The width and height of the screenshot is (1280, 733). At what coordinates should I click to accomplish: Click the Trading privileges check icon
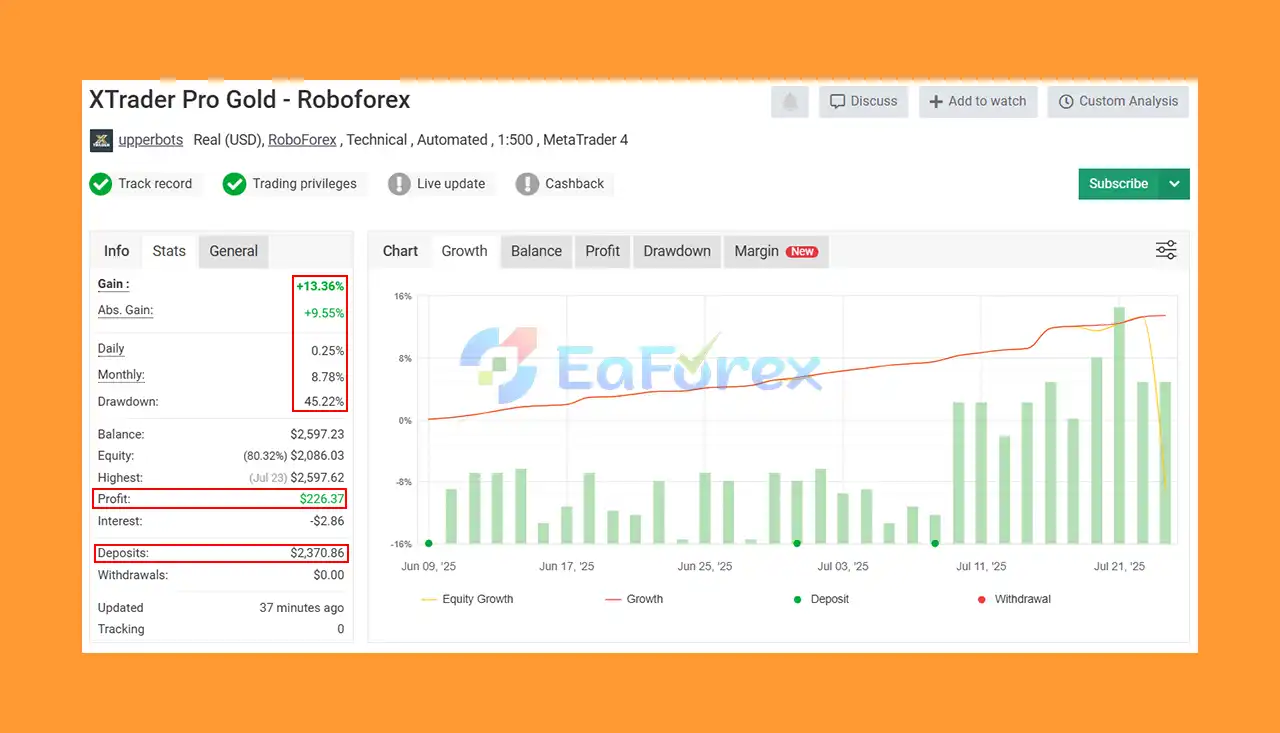pos(234,184)
